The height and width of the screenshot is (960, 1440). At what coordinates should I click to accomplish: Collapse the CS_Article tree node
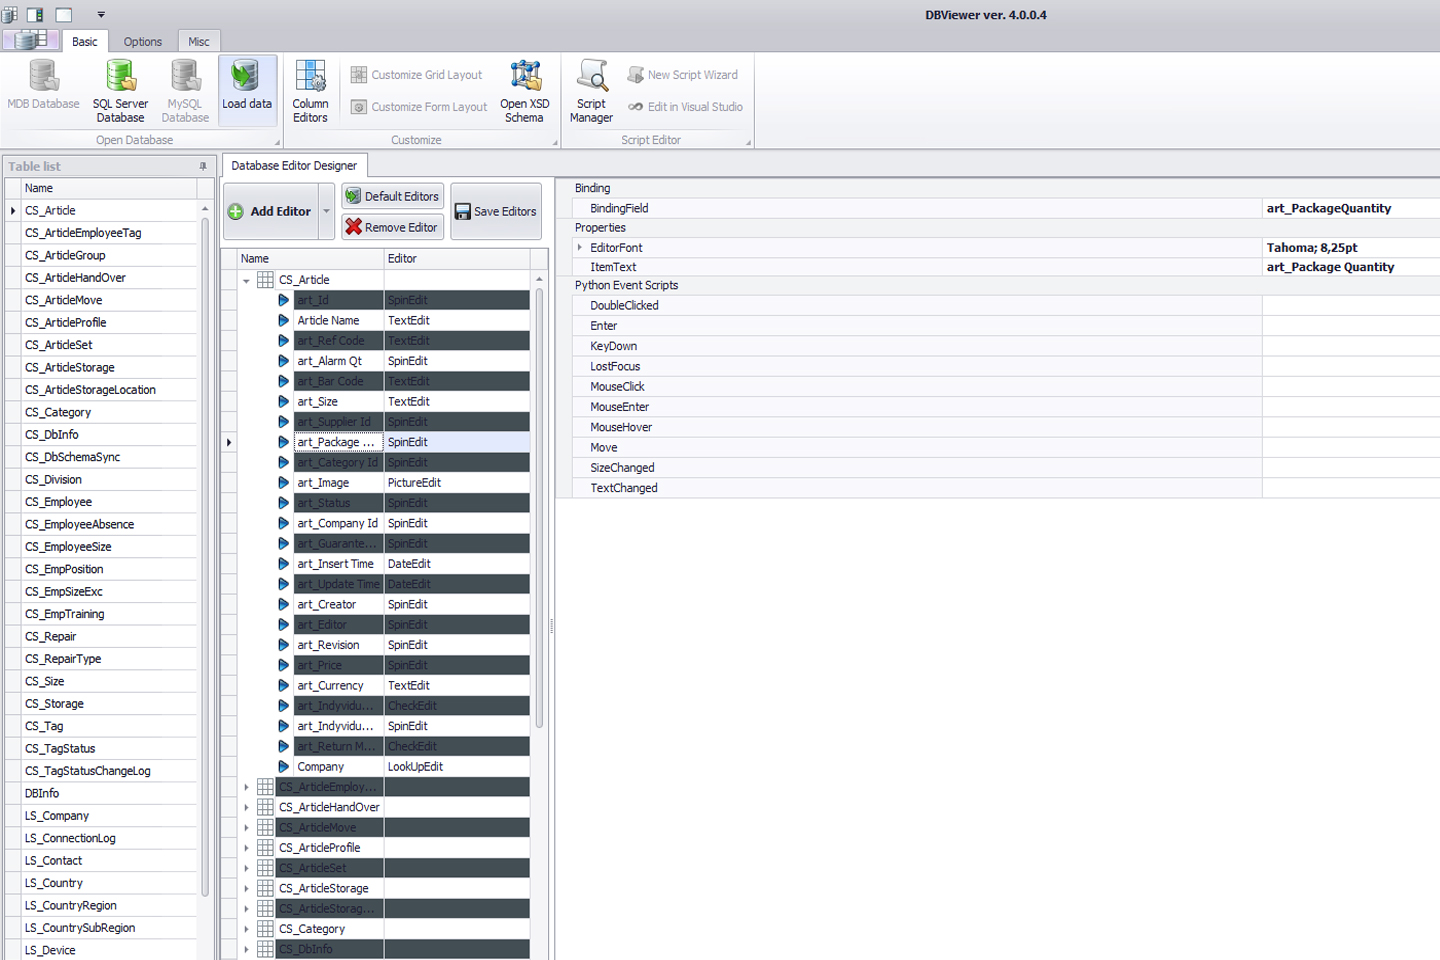(x=246, y=280)
